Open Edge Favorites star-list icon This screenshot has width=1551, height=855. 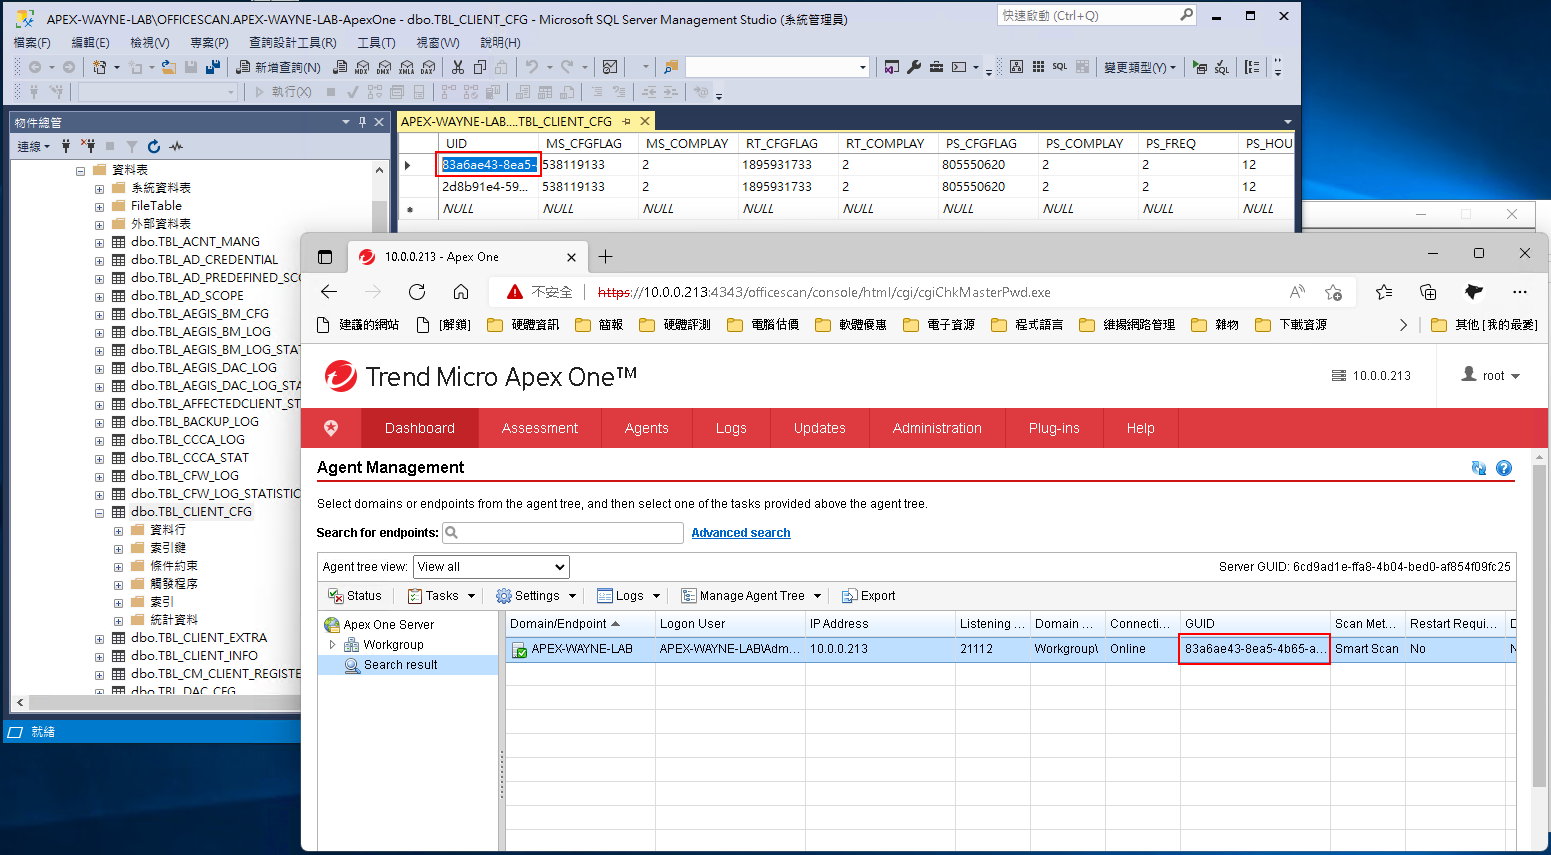click(1384, 292)
